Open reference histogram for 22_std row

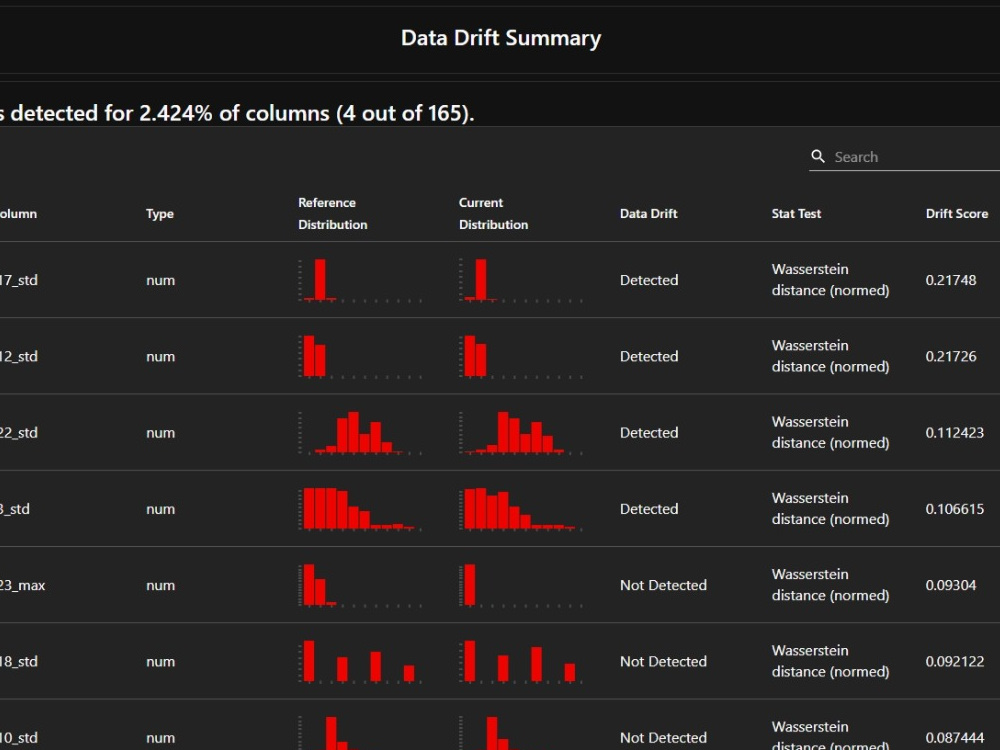[x=360, y=432]
